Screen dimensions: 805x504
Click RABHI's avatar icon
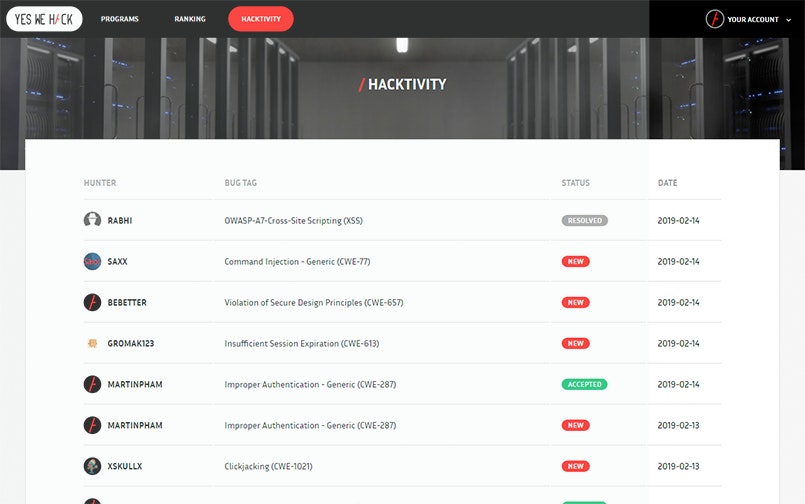pyautogui.click(x=92, y=220)
